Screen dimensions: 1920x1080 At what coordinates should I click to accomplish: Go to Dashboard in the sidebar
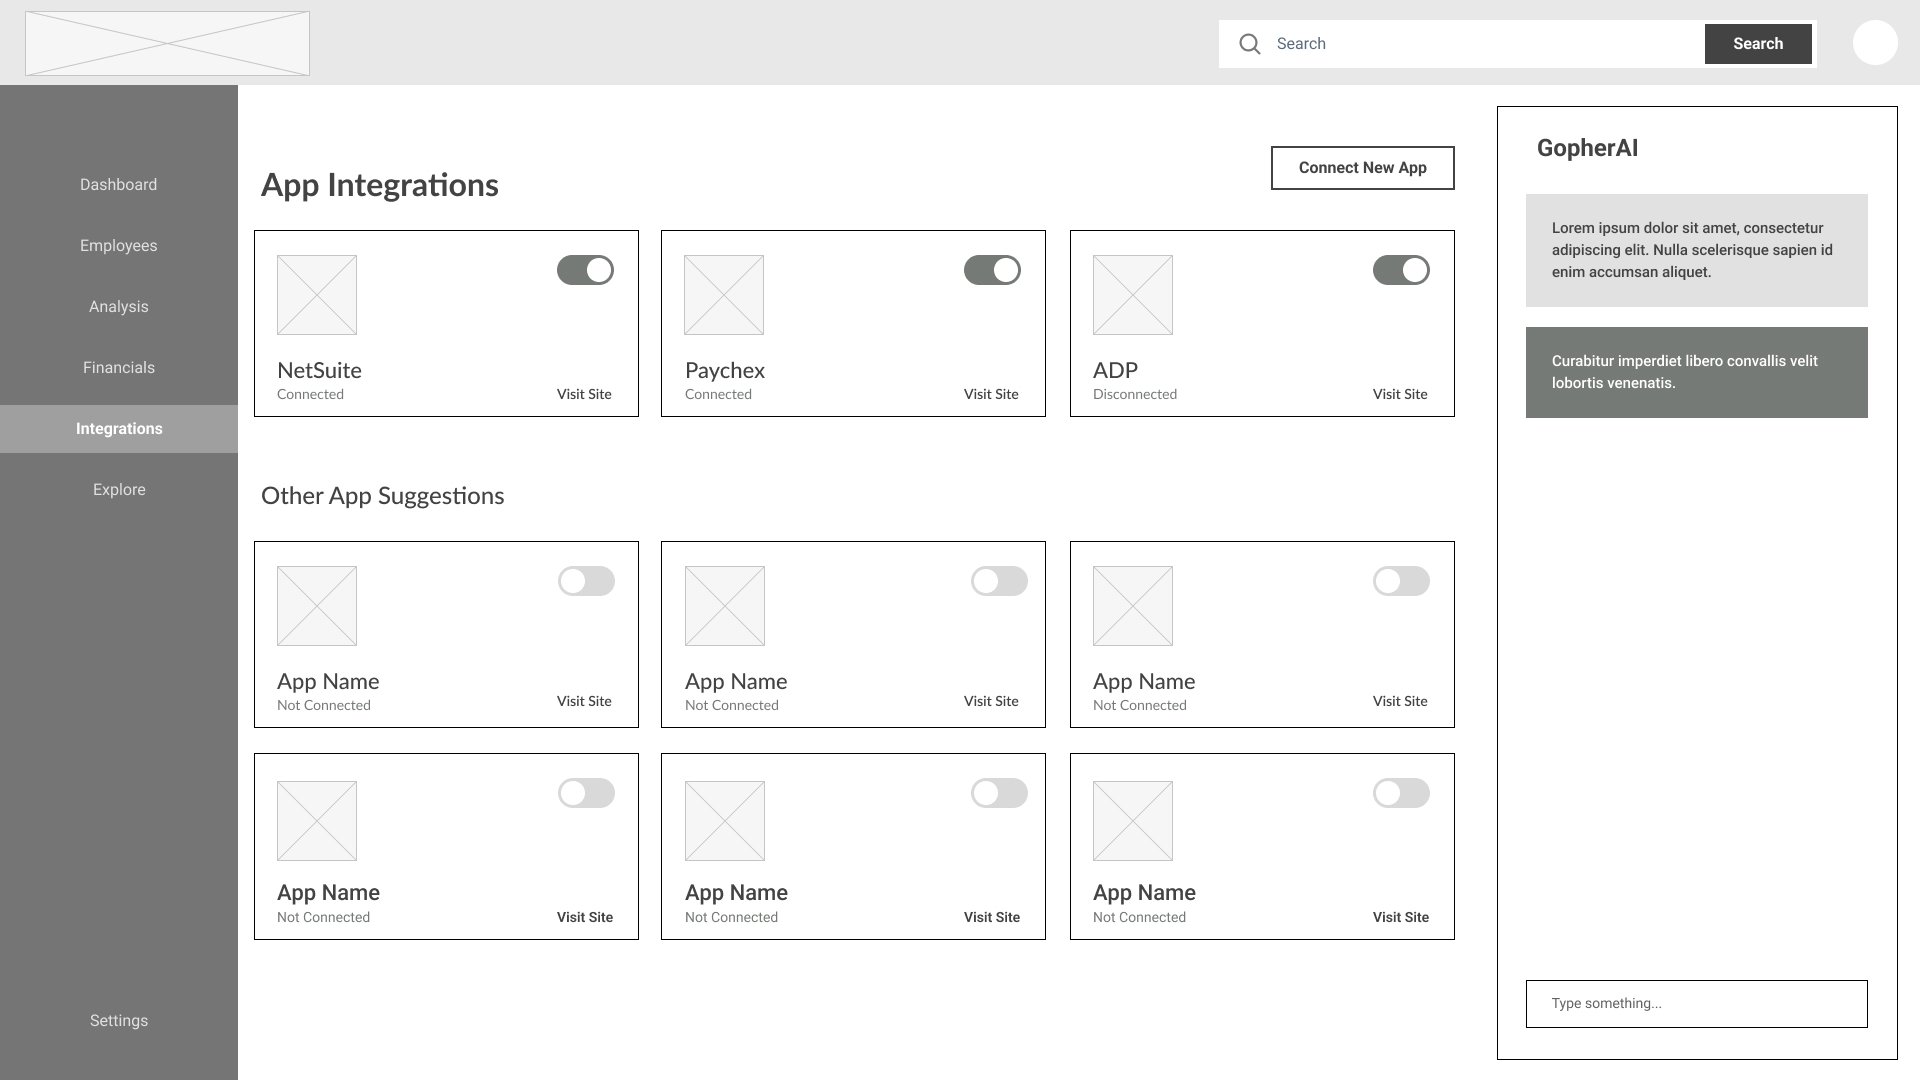coord(119,185)
